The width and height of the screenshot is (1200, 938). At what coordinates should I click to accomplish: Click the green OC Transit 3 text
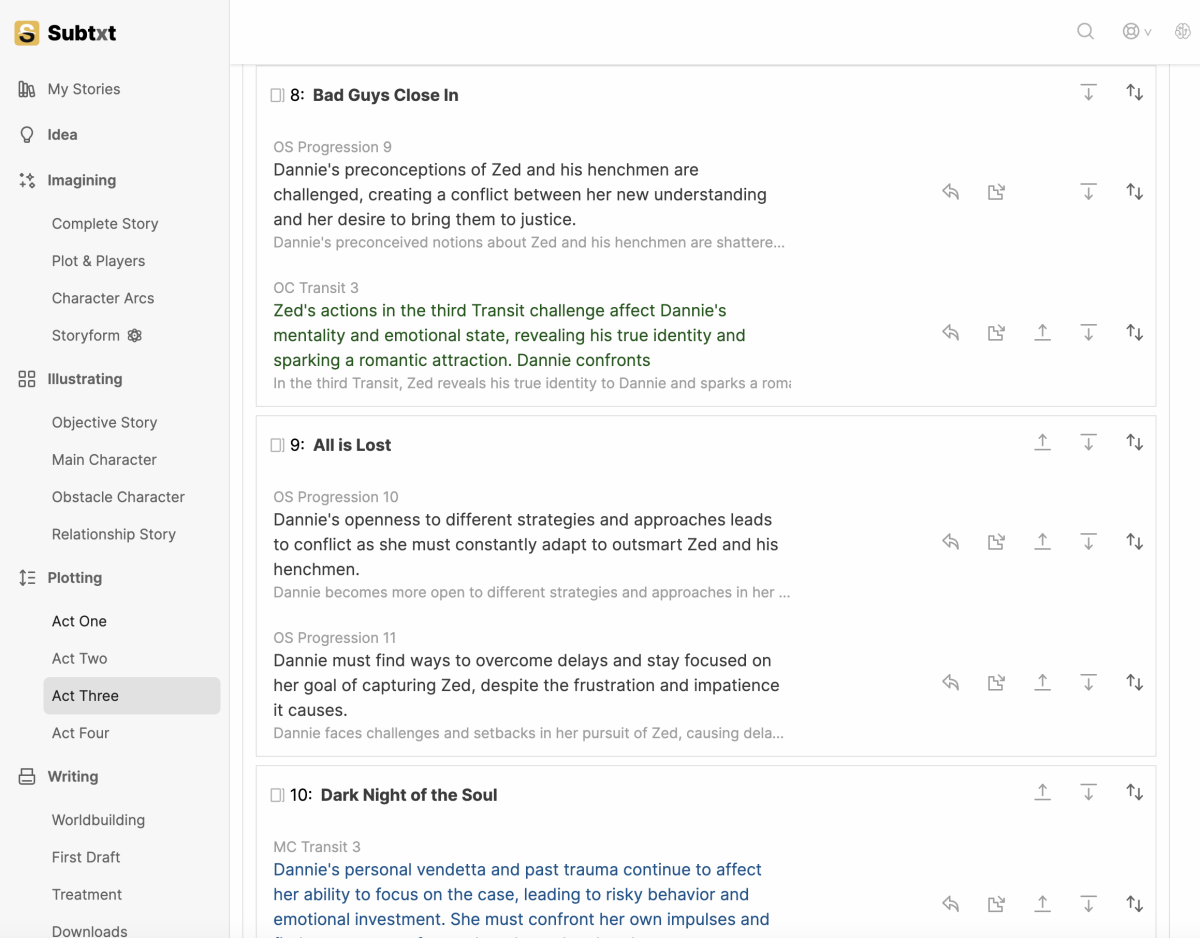point(510,335)
